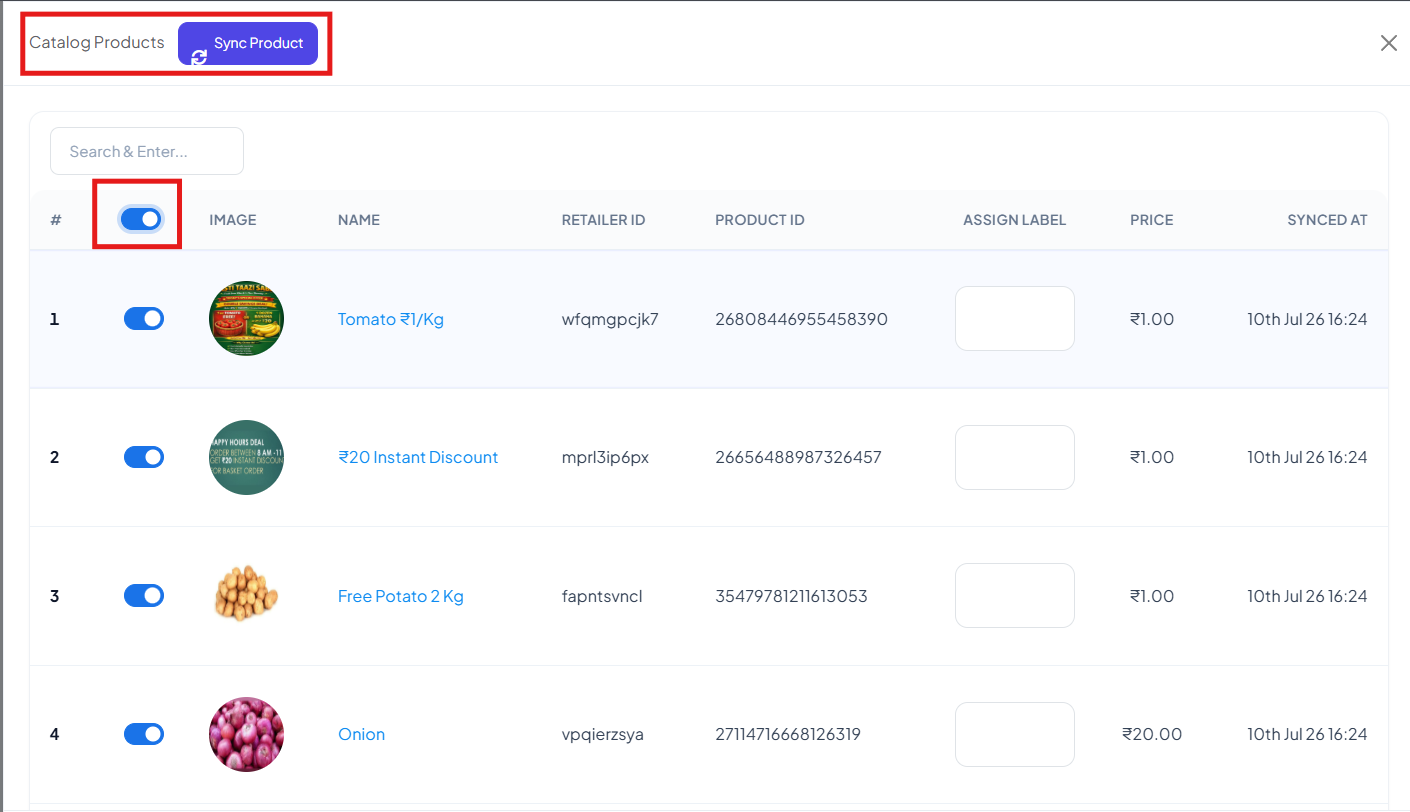Image resolution: width=1410 pixels, height=812 pixels.
Task: Open the Tomato ₹1/Kg product link
Action: coord(391,319)
